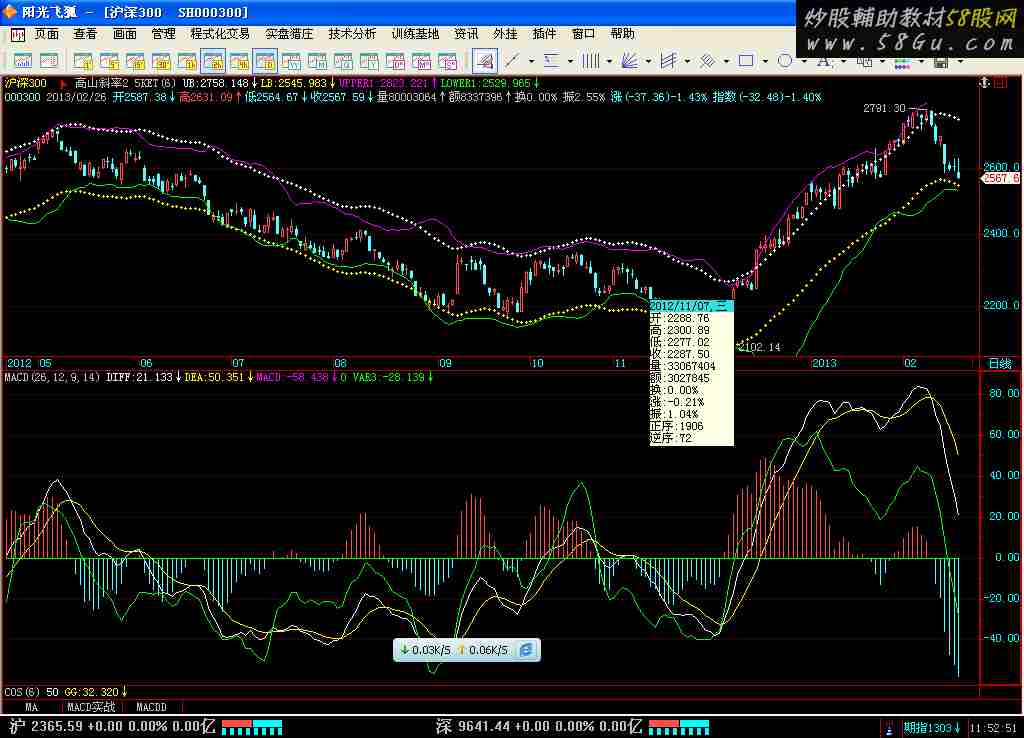Select the yearly Y period chart icon
This screenshot has width=1024, height=738.
pos(370,61)
